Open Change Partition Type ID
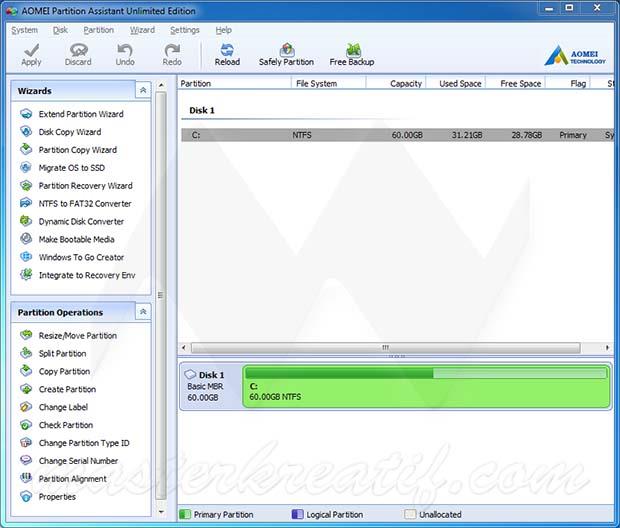 (x=84, y=443)
